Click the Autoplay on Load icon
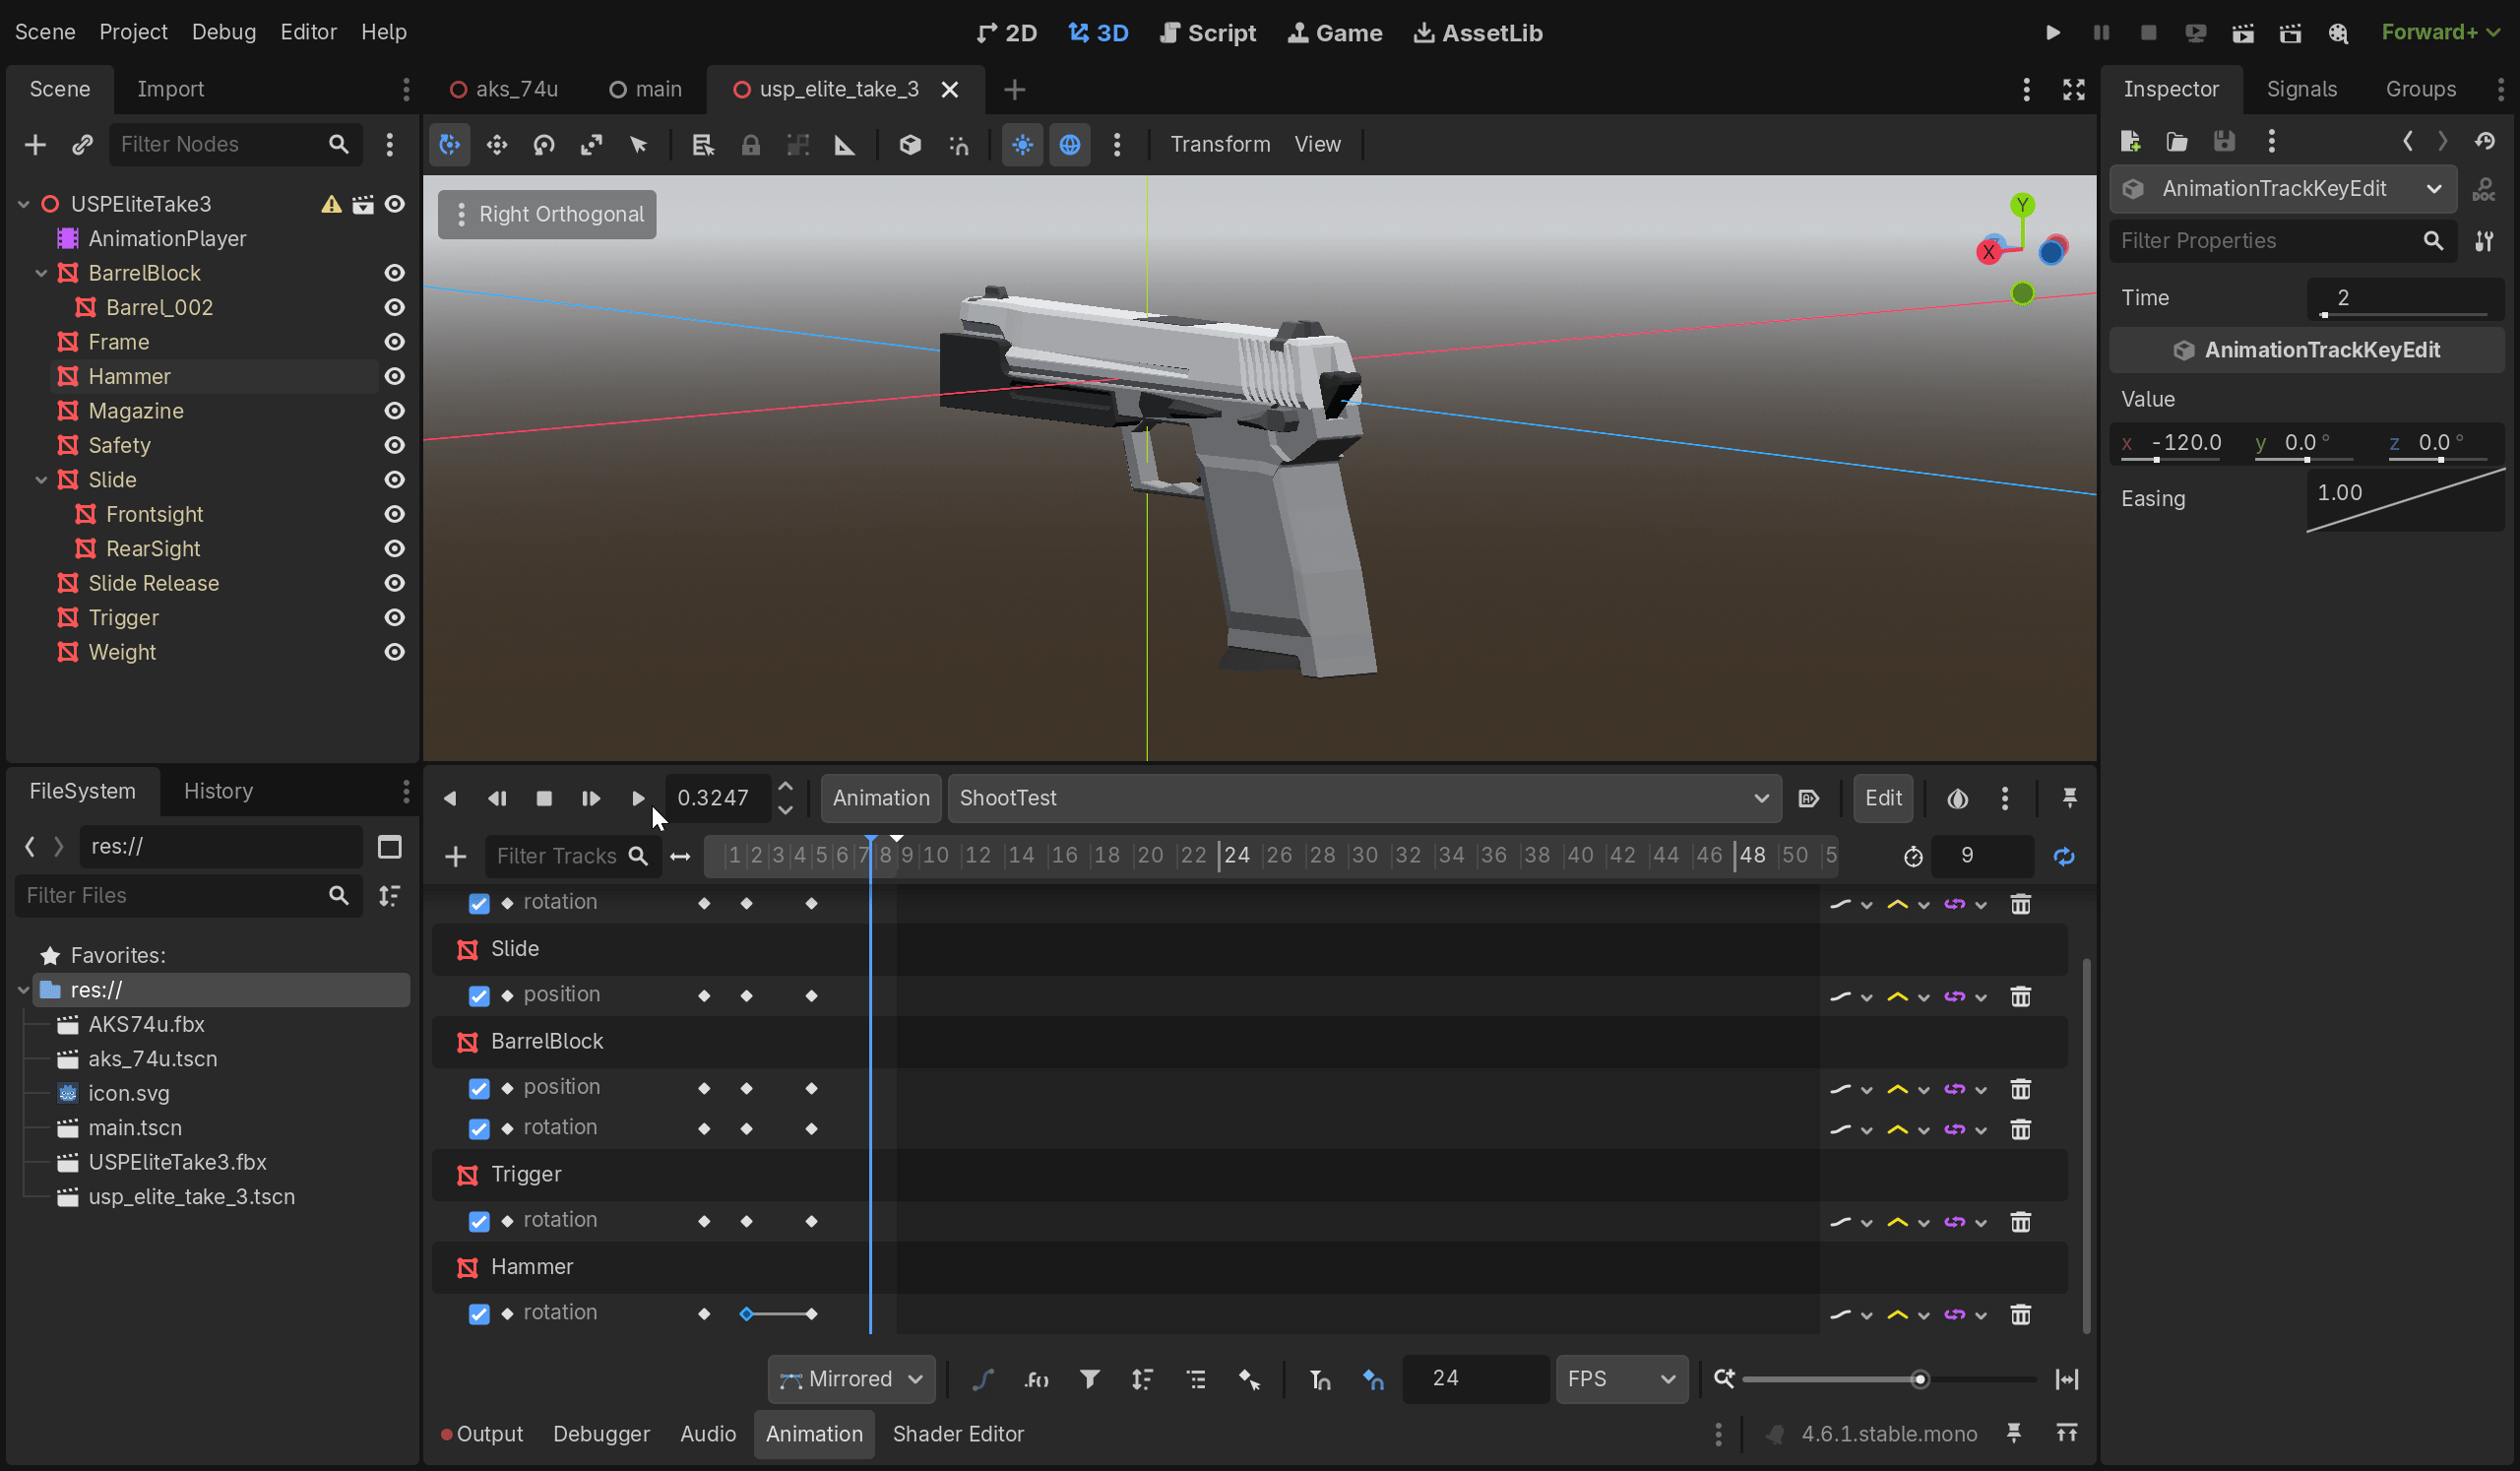 pyautogui.click(x=1808, y=798)
